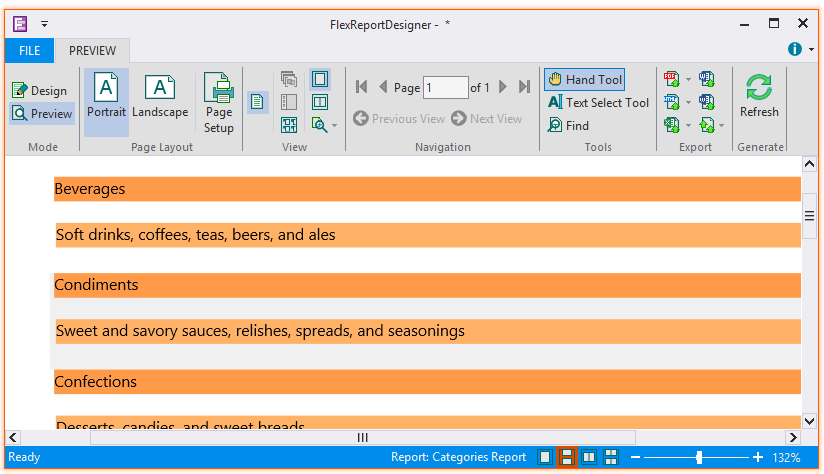
Task: Expand the zoom tool dropdown arrow
Action: click(x=334, y=126)
